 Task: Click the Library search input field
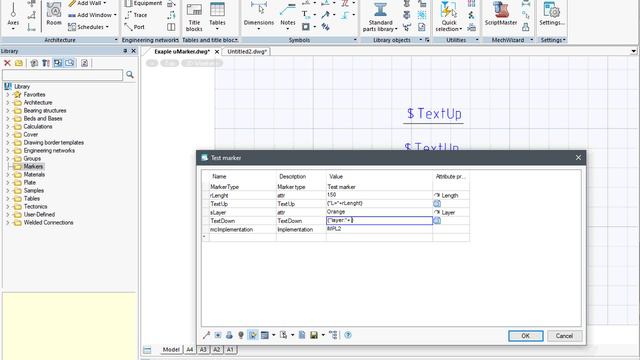click(62, 75)
